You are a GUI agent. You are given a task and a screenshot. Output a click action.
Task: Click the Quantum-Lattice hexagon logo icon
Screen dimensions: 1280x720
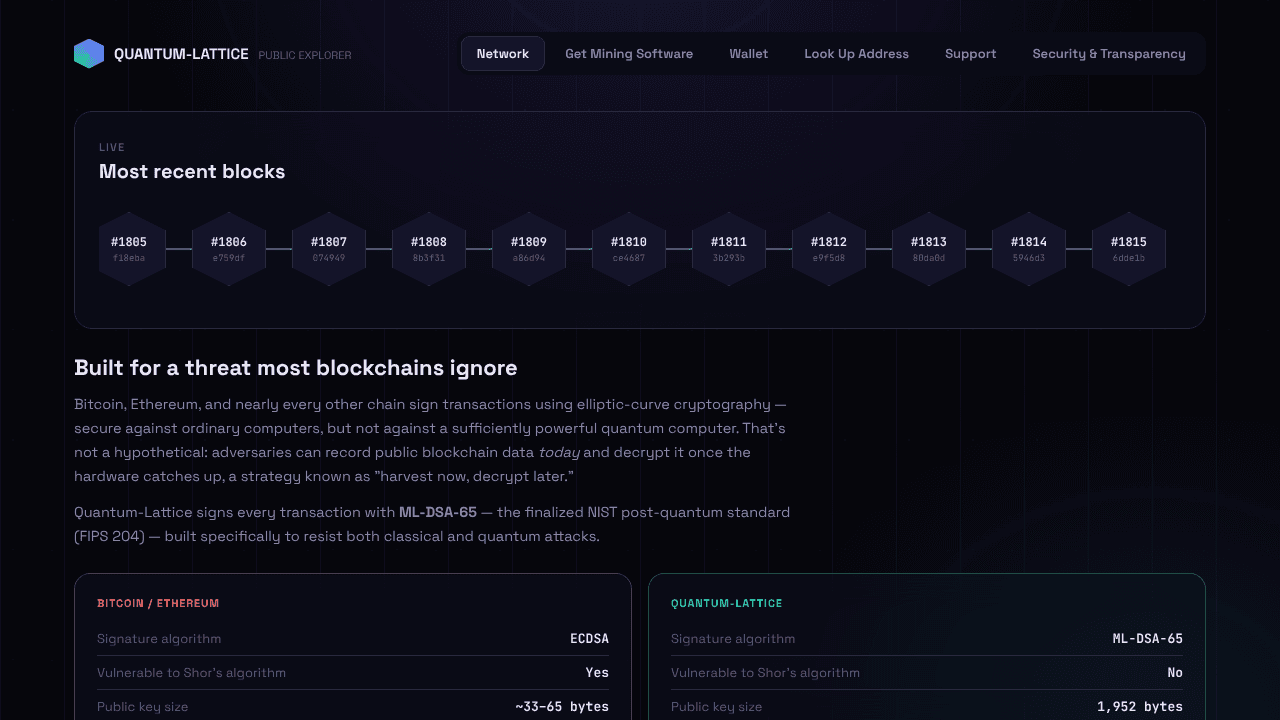89,54
